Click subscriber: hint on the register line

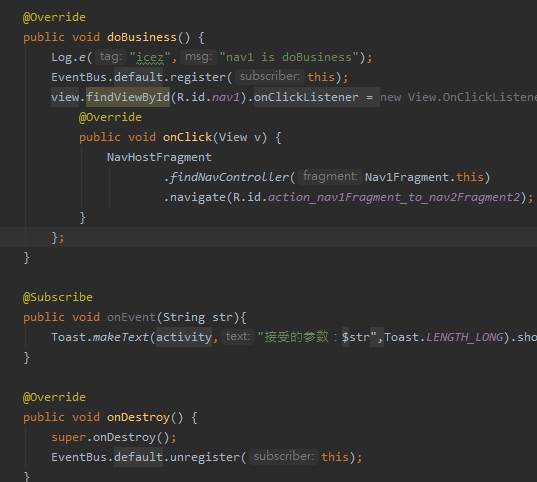(x=270, y=76)
